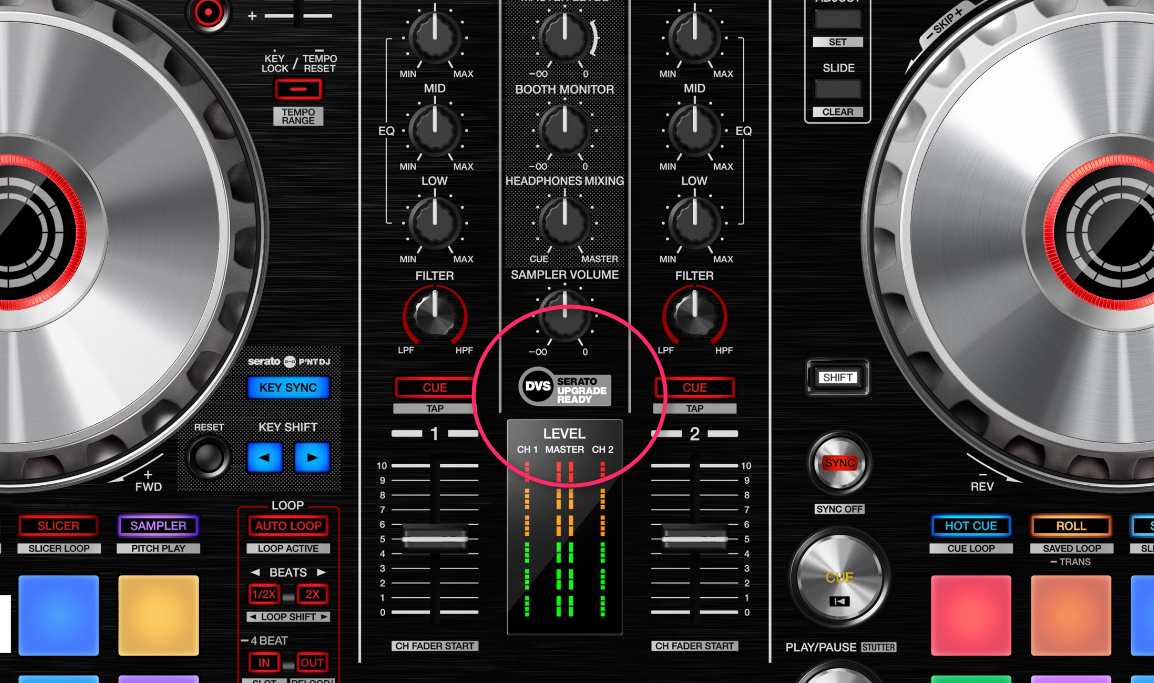Click the channel 1 volume fader
The width and height of the screenshot is (1154, 683).
[x=435, y=539]
